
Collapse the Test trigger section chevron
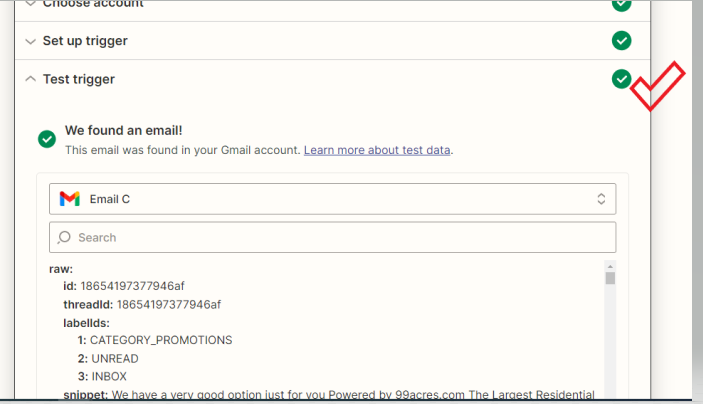point(30,79)
